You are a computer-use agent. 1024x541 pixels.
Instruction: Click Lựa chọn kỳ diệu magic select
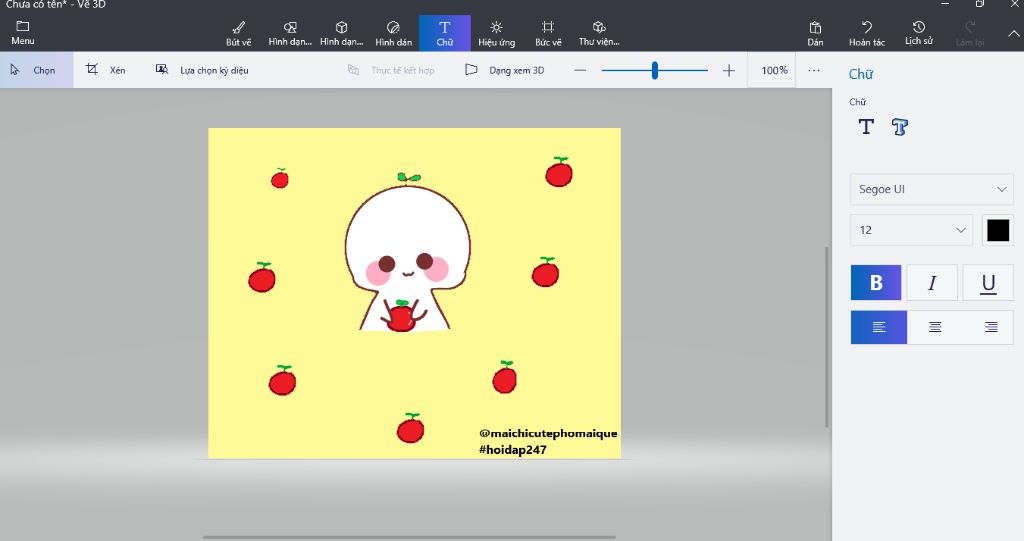tap(202, 70)
